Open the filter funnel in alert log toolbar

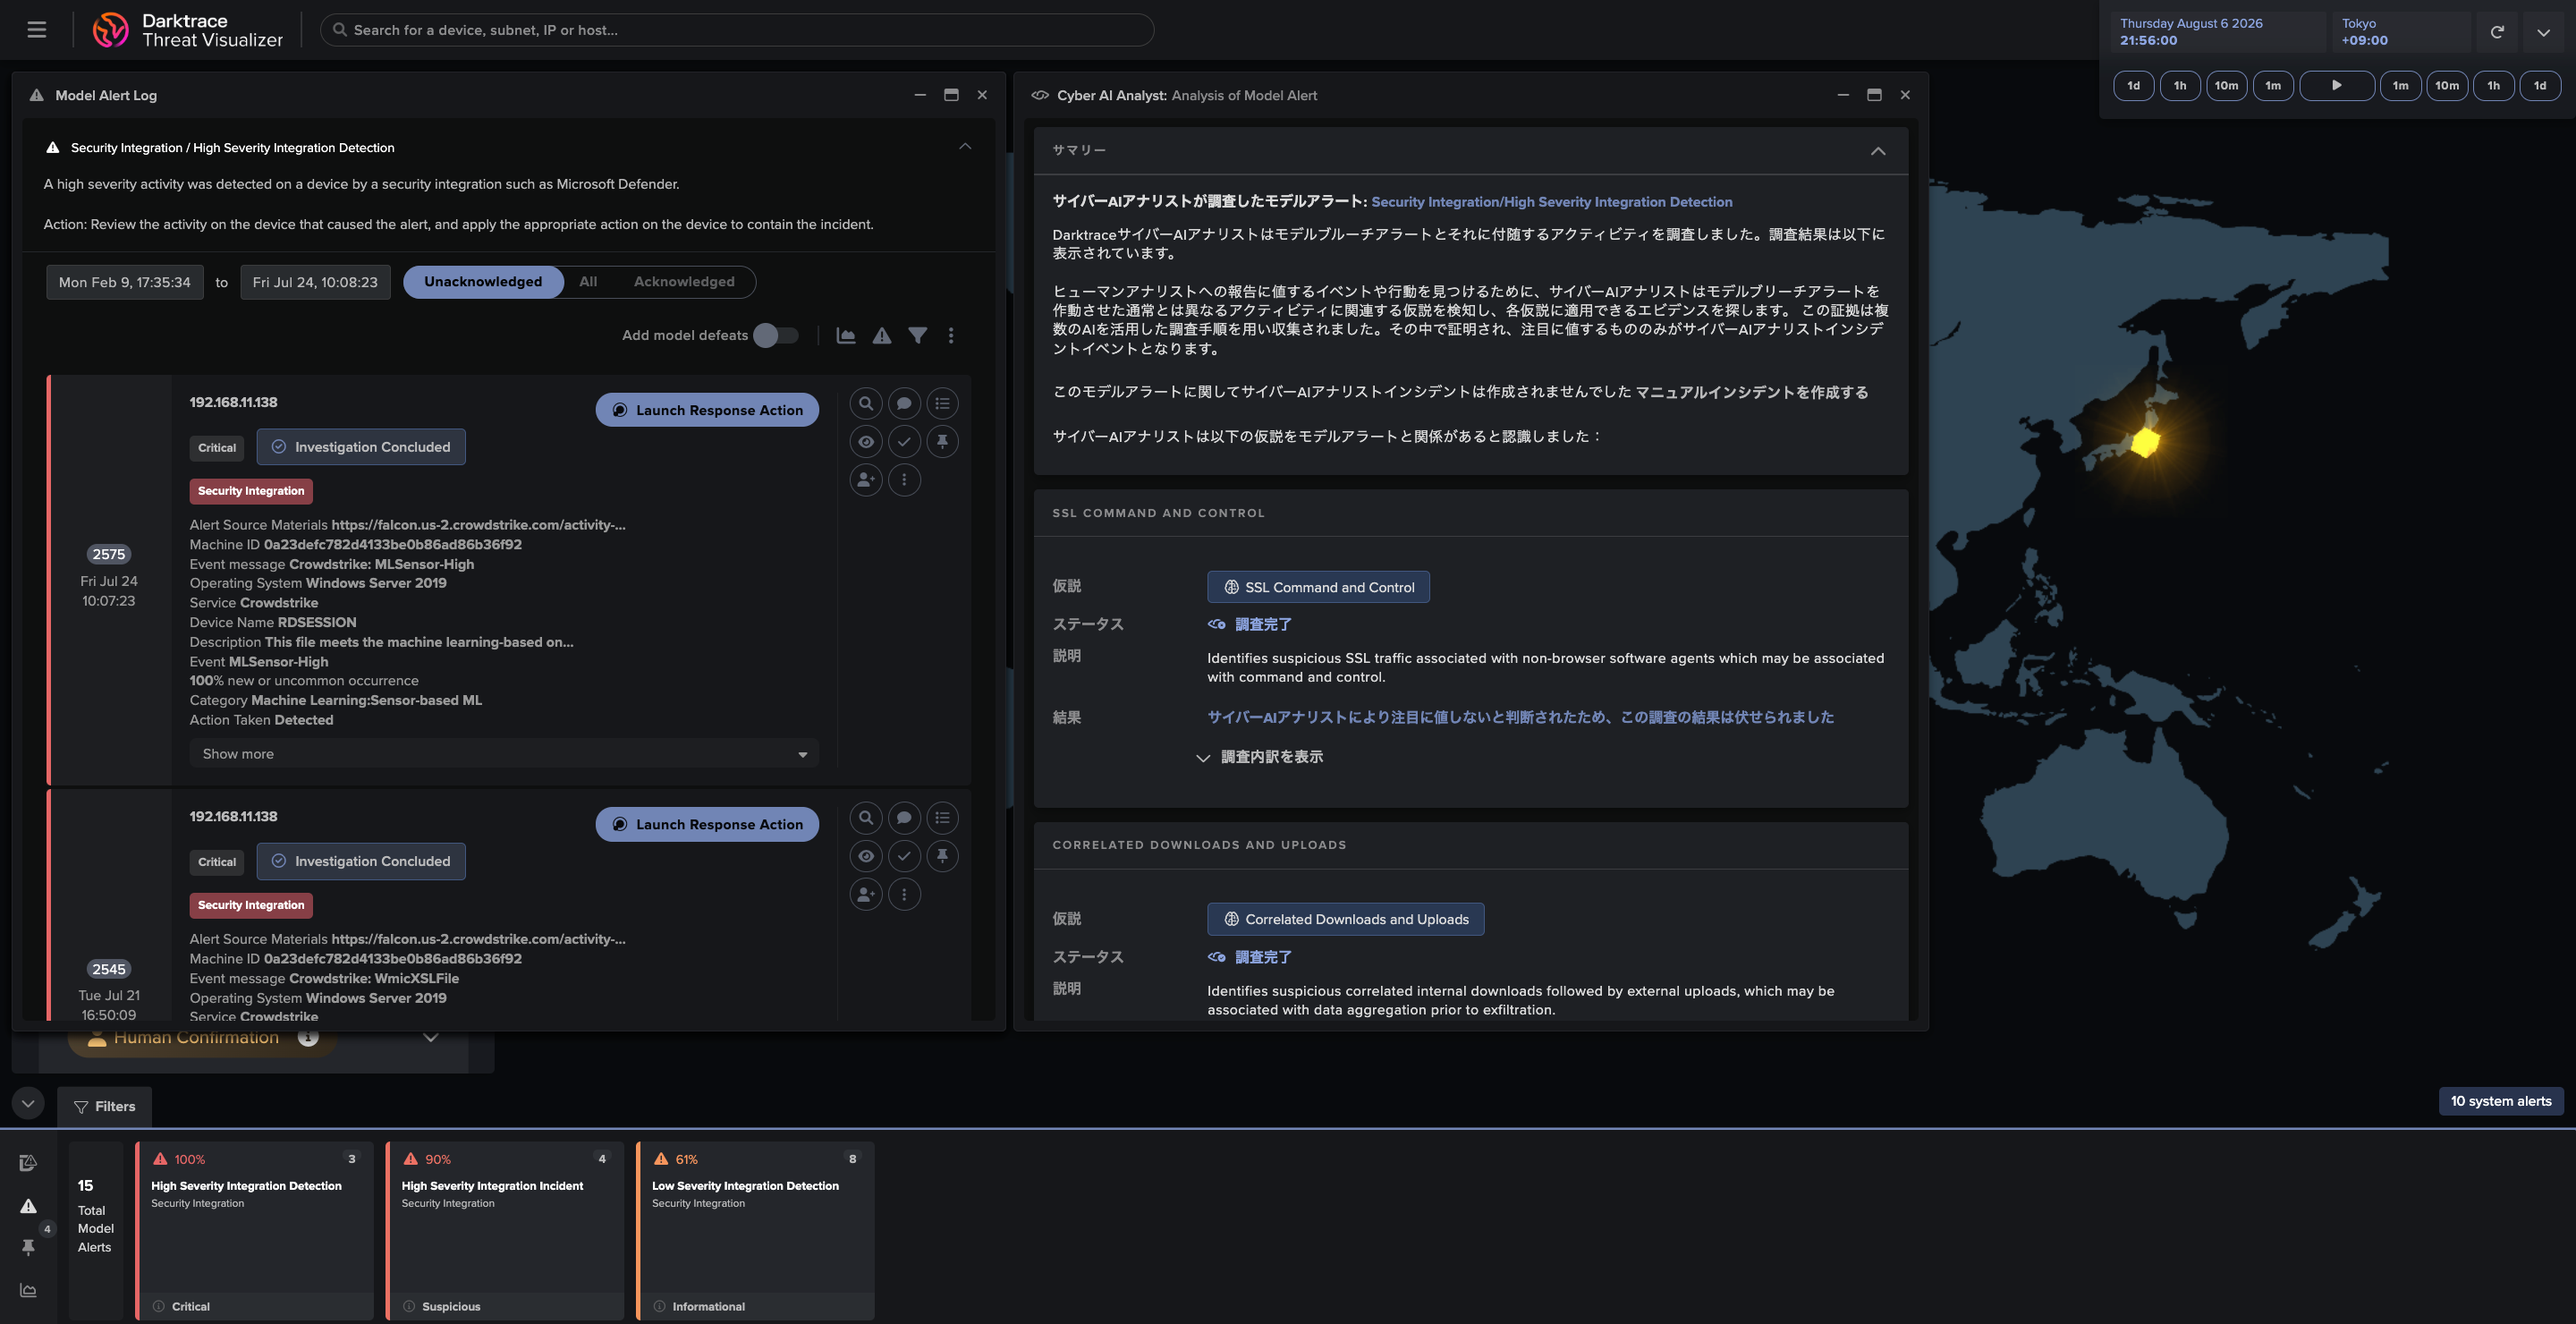[x=917, y=336]
